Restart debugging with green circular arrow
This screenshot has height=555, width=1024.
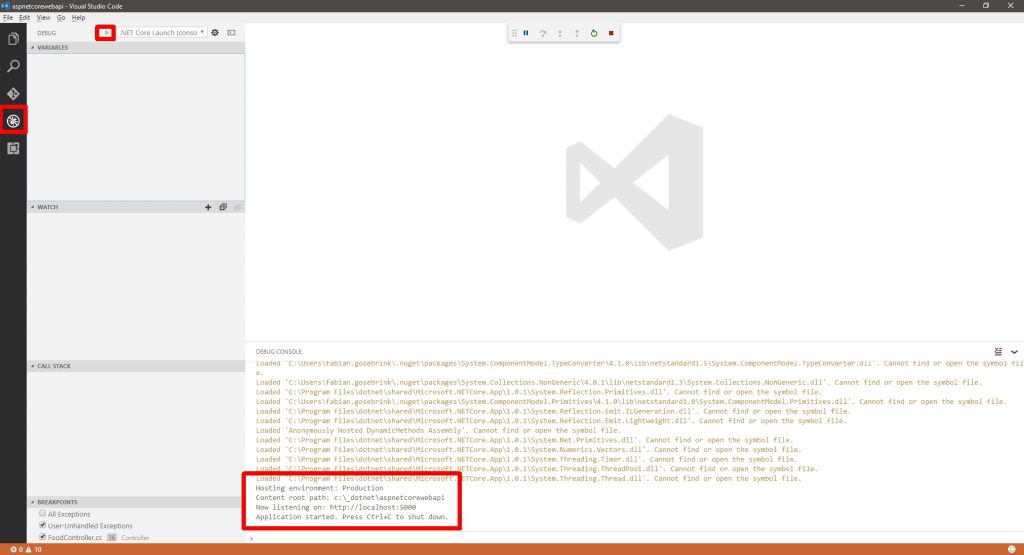click(x=594, y=33)
